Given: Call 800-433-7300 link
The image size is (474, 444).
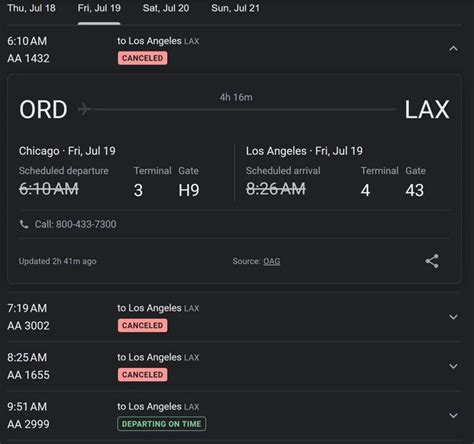Looking at the screenshot, I should (x=75, y=224).
